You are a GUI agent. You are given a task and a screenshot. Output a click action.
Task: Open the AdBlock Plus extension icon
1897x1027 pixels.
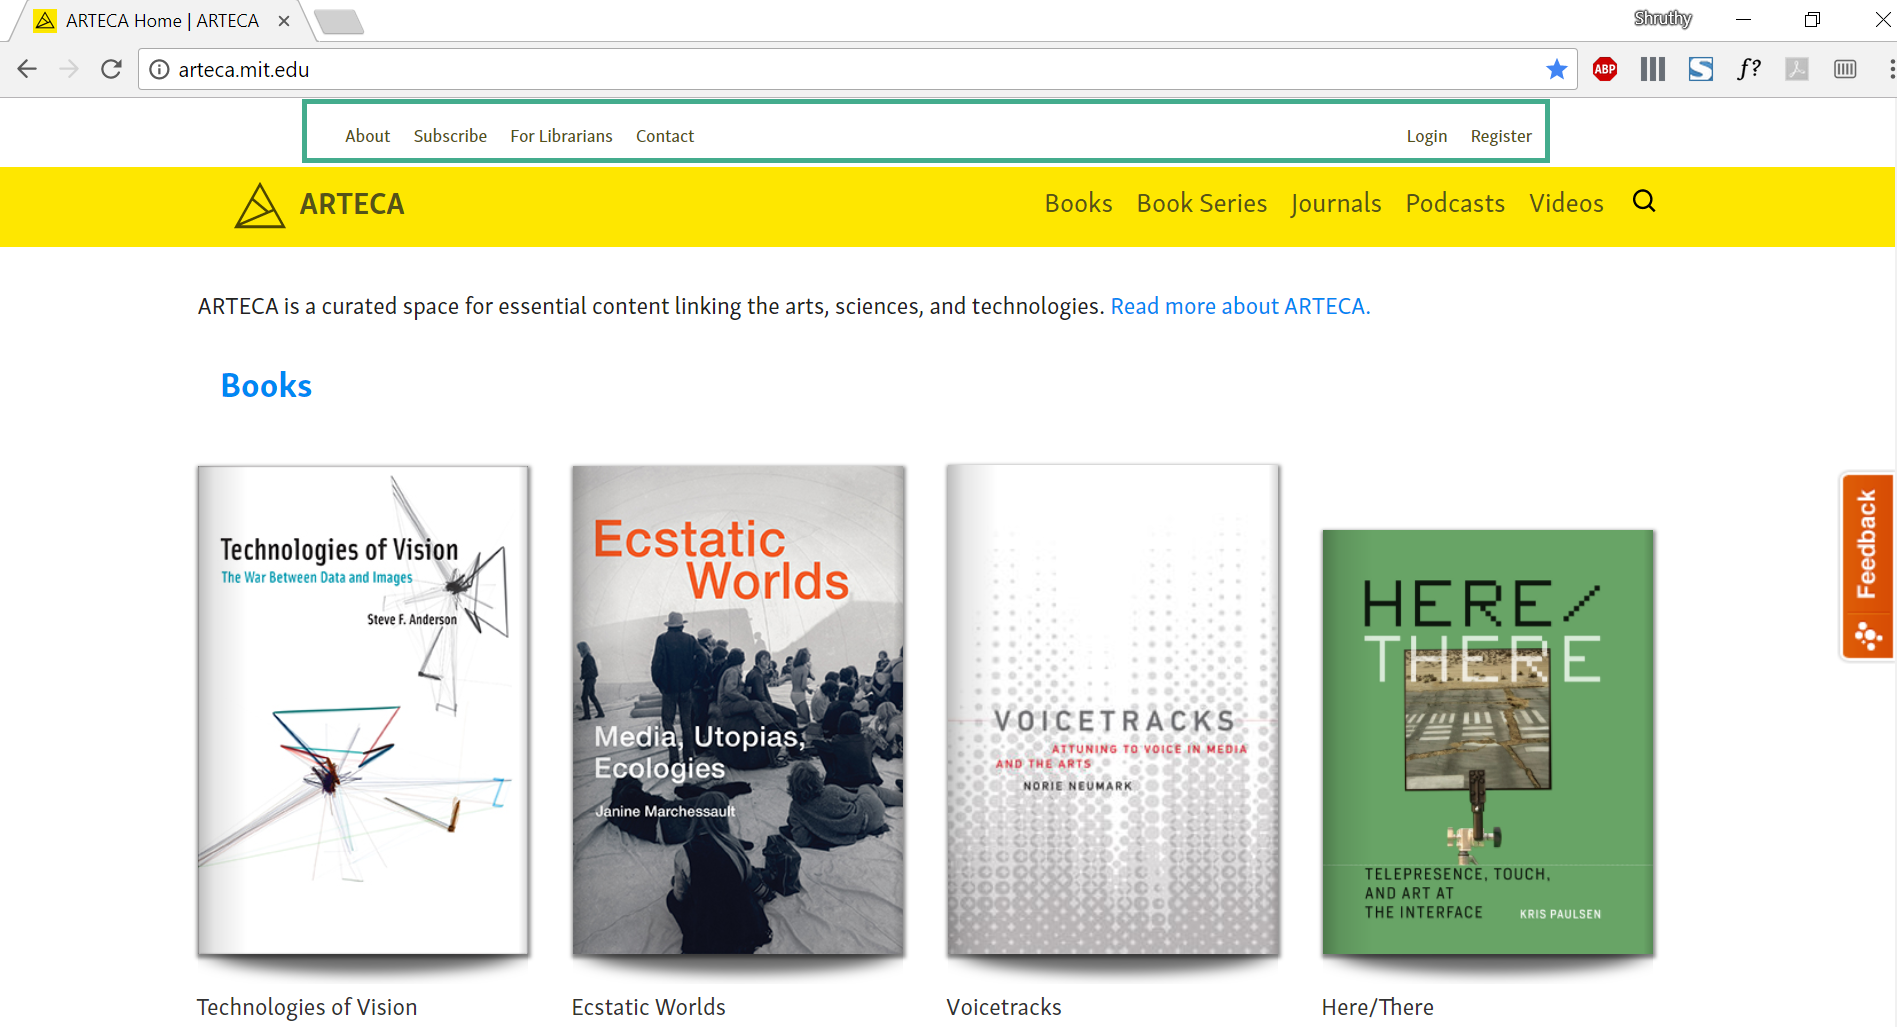(x=1605, y=69)
